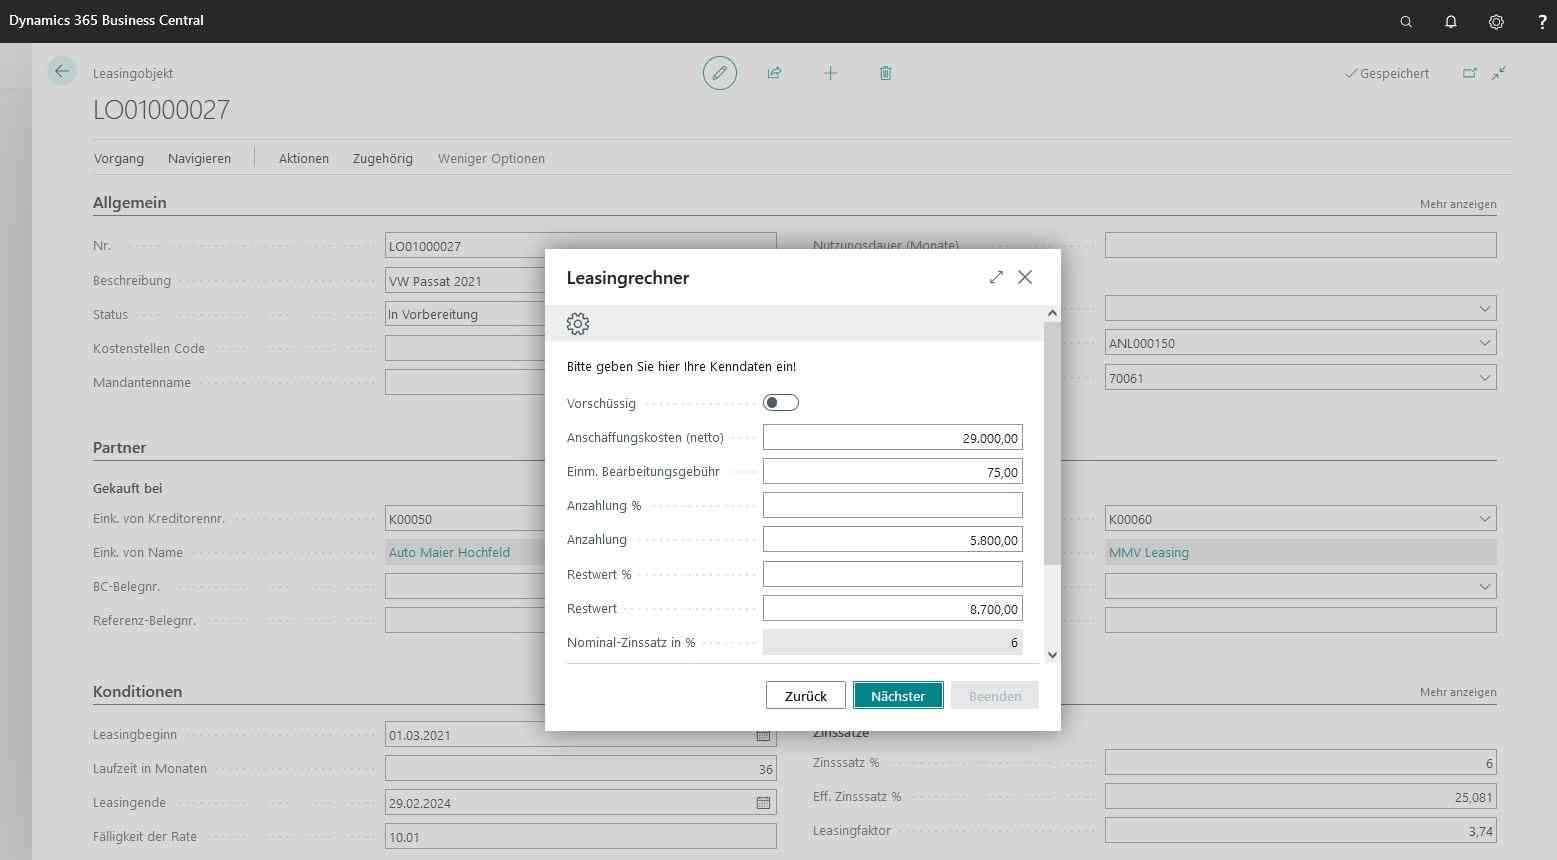This screenshot has height=860, width=1557.
Task: Click the dialog scrollbar down arrow
Action: pyautogui.click(x=1052, y=655)
